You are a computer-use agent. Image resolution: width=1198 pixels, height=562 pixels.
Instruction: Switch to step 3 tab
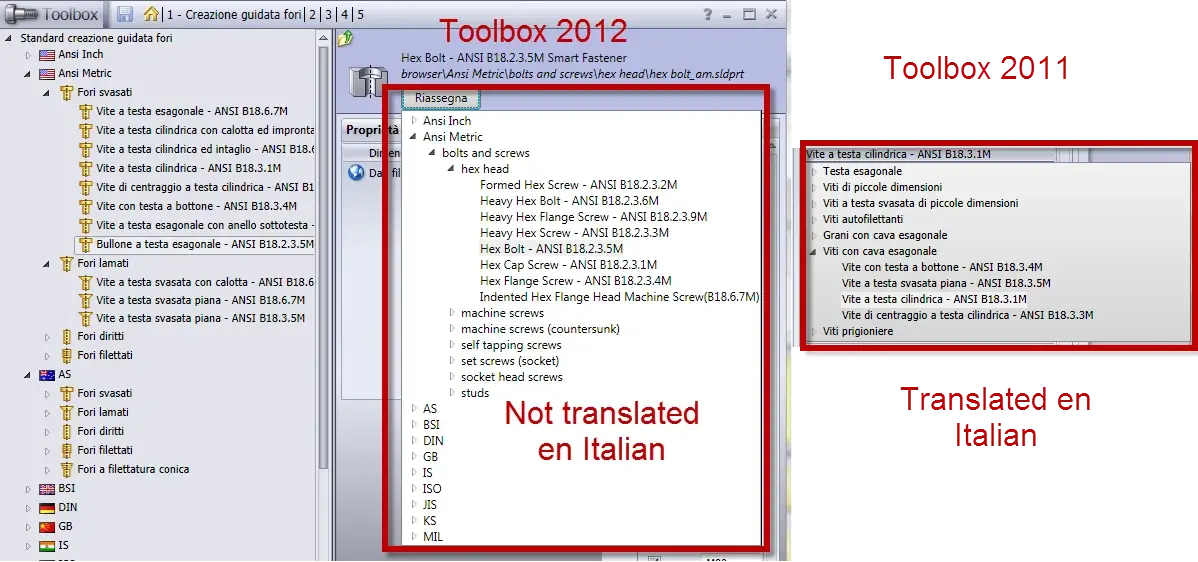(x=328, y=15)
